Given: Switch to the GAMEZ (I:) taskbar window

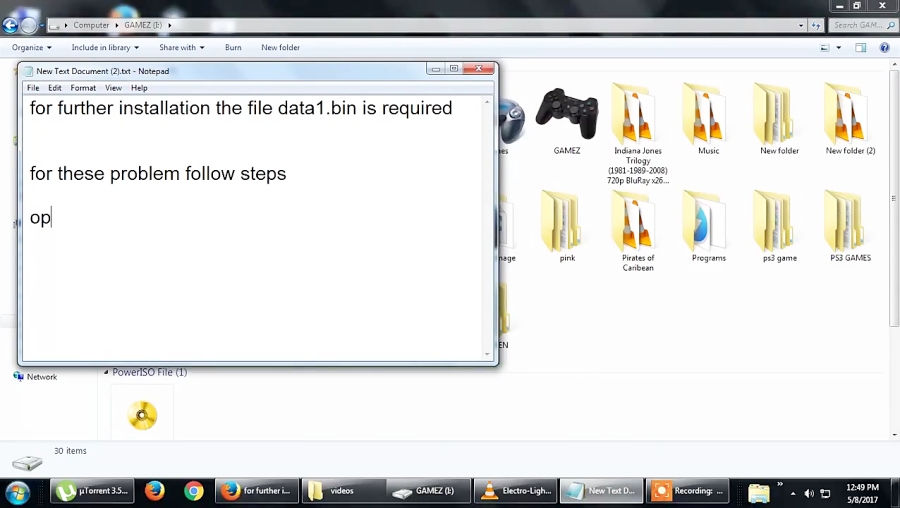Looking at the screenshot, I should (429, 491).
